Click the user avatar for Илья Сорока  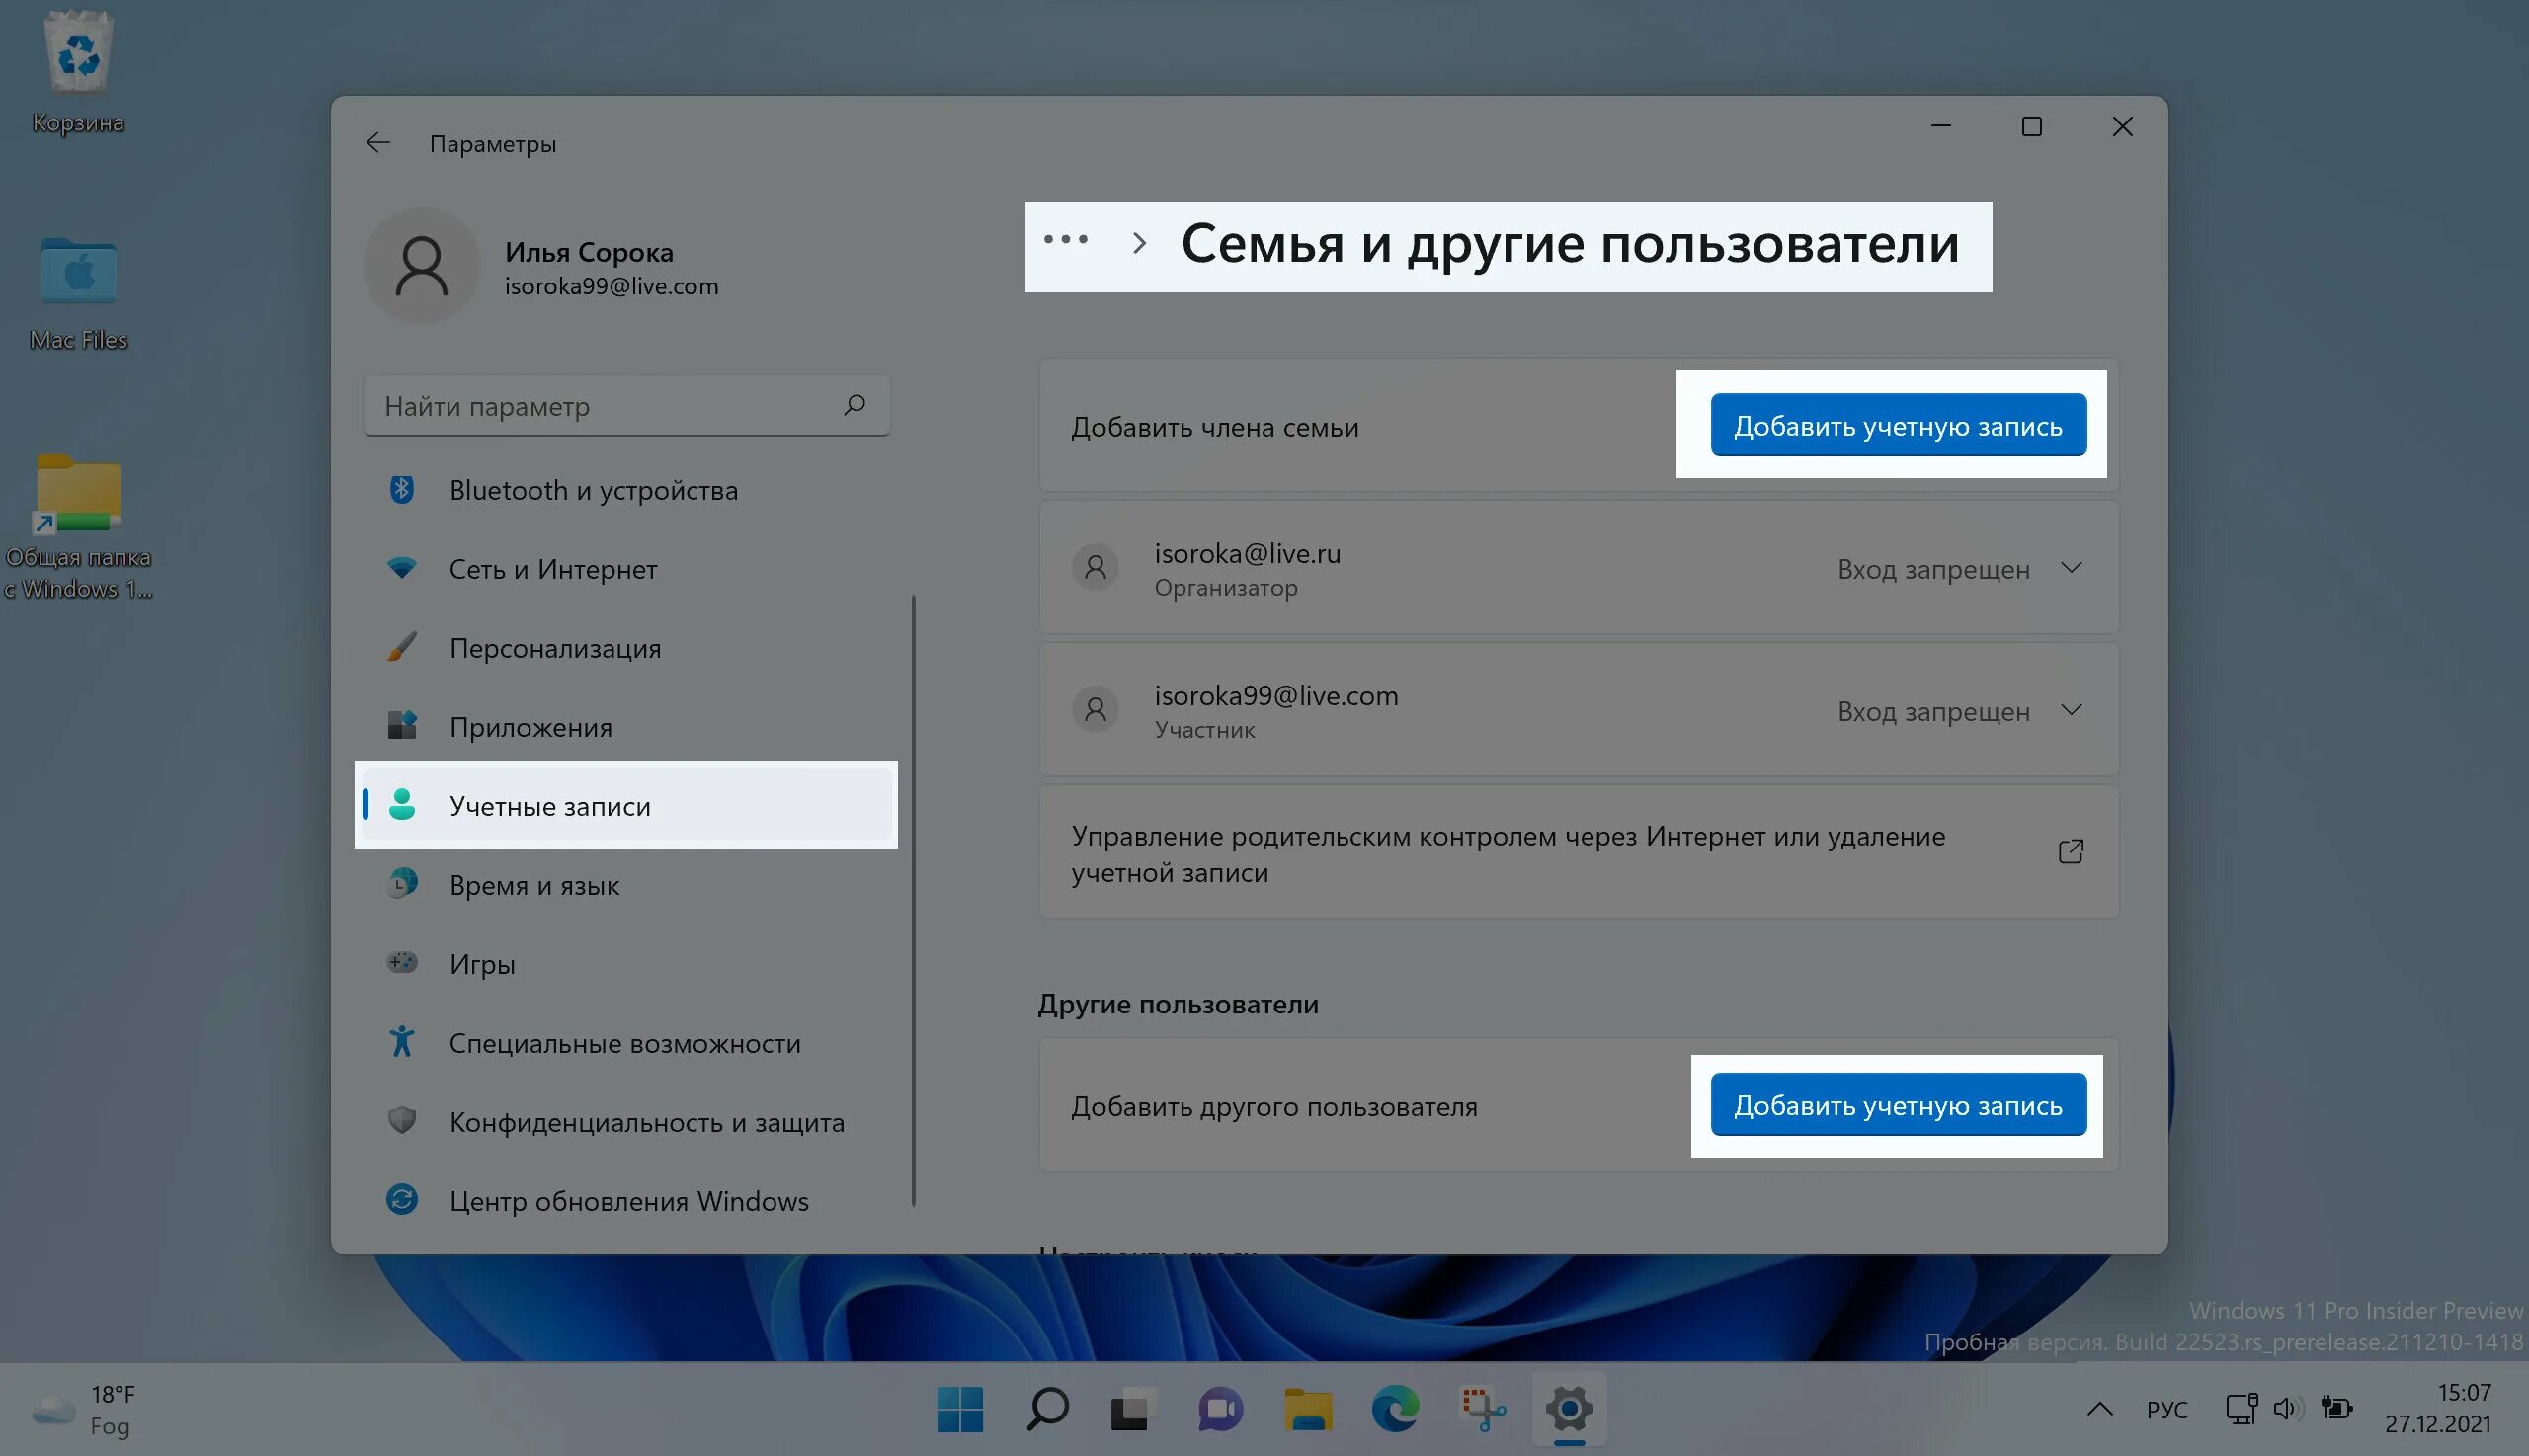pos(421,266)
